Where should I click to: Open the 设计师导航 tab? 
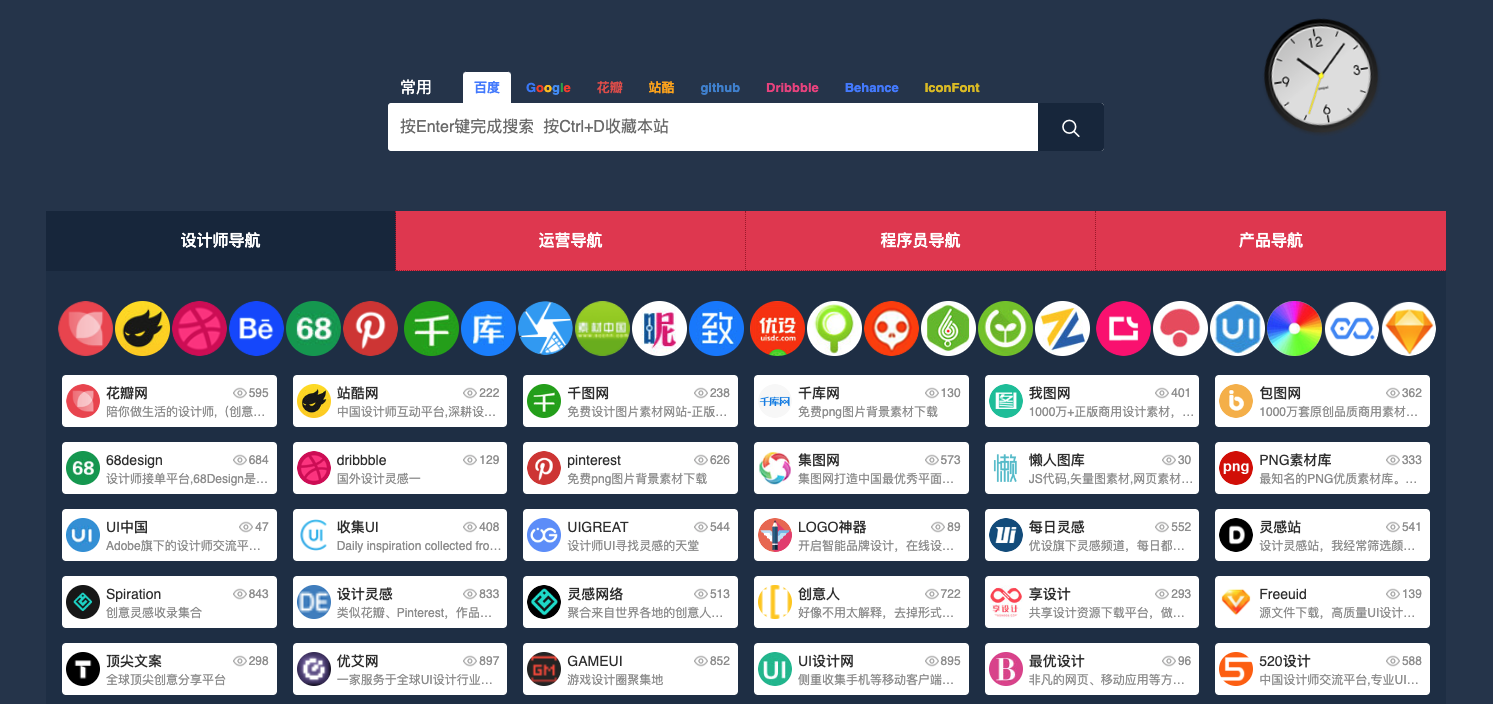point(221,241)
